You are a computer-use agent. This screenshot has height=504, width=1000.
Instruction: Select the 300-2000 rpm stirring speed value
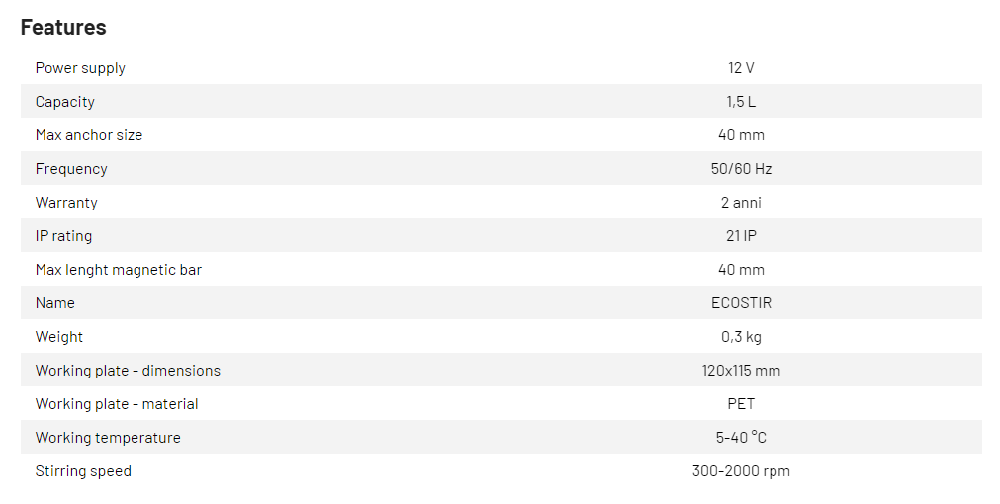point(741,471)
